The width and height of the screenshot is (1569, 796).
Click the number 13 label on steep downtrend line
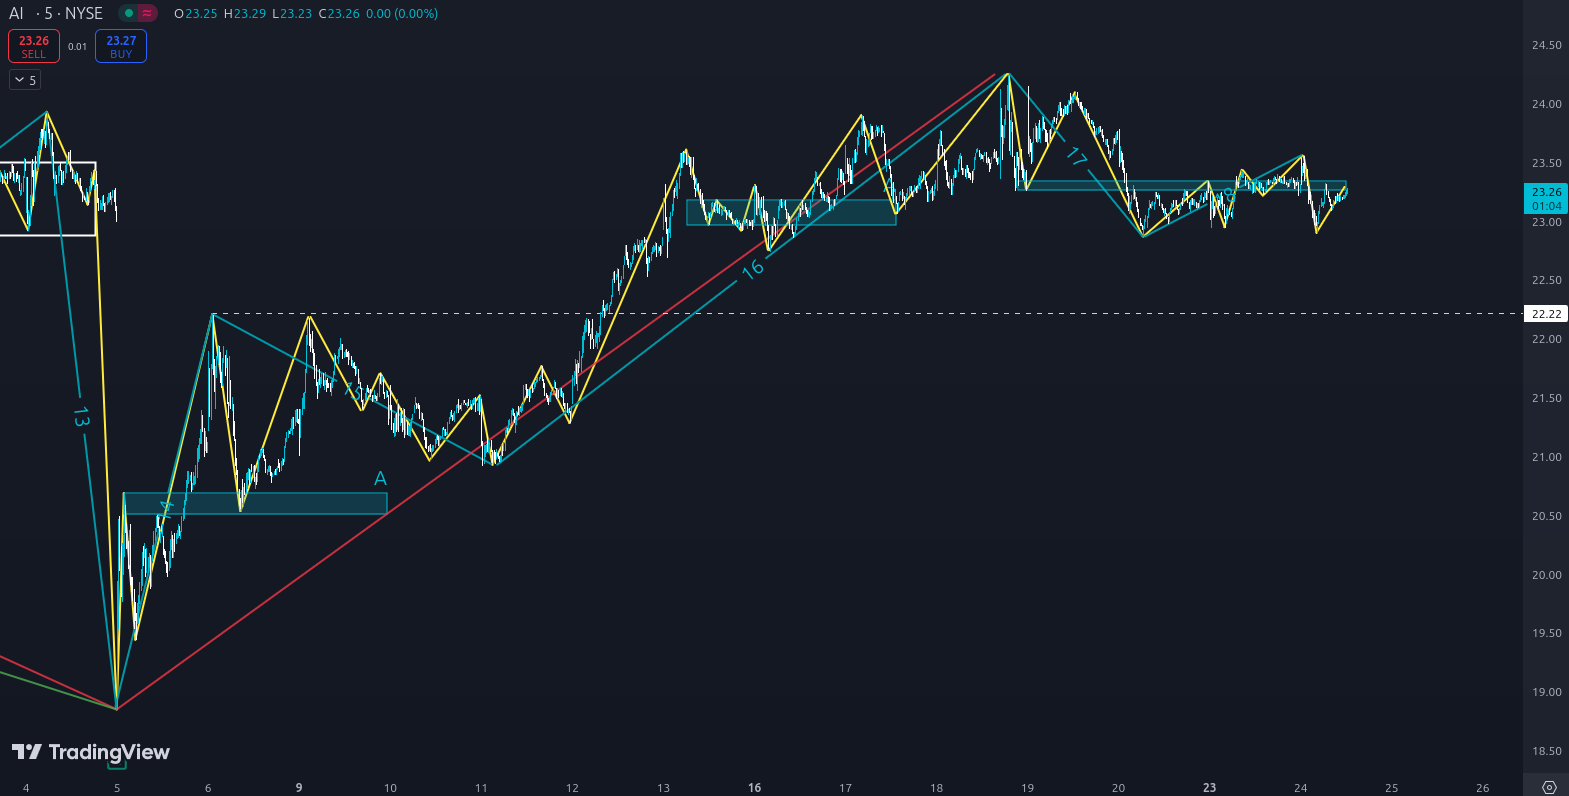[81, 417]
